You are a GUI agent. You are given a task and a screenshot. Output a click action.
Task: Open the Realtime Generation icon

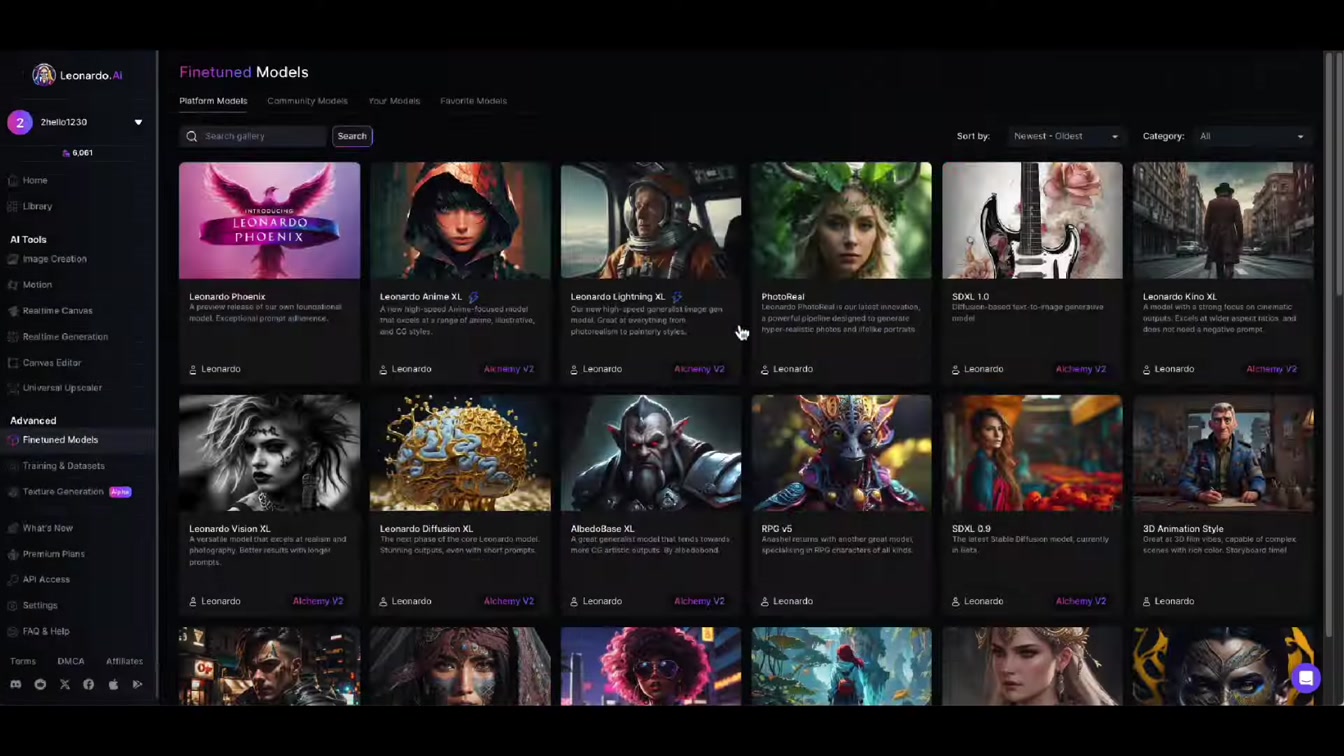coord(13,337)
